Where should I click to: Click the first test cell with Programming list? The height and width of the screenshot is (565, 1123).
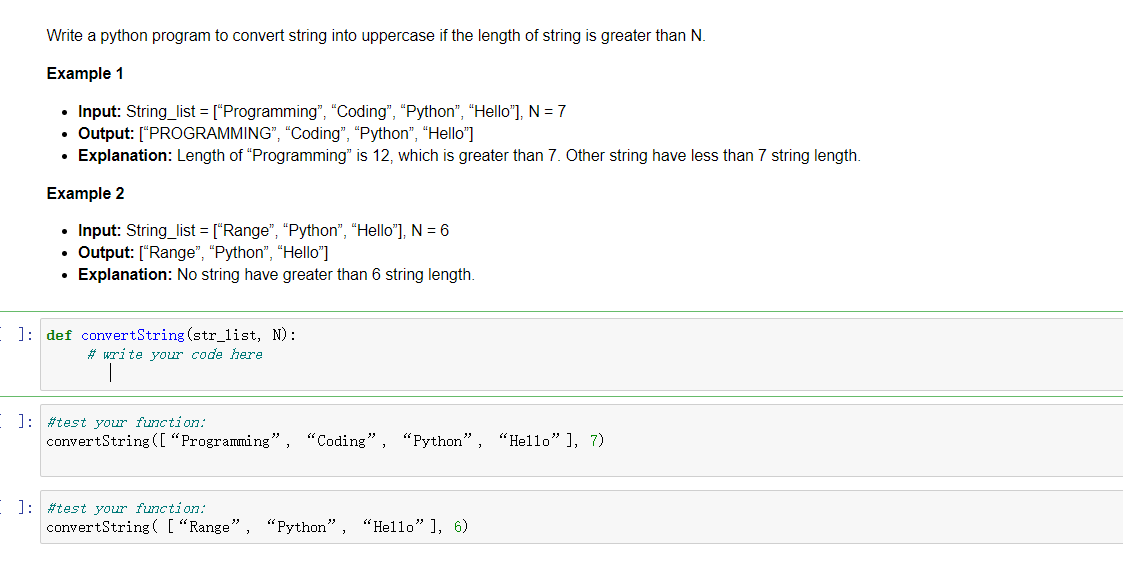[582, 440]
